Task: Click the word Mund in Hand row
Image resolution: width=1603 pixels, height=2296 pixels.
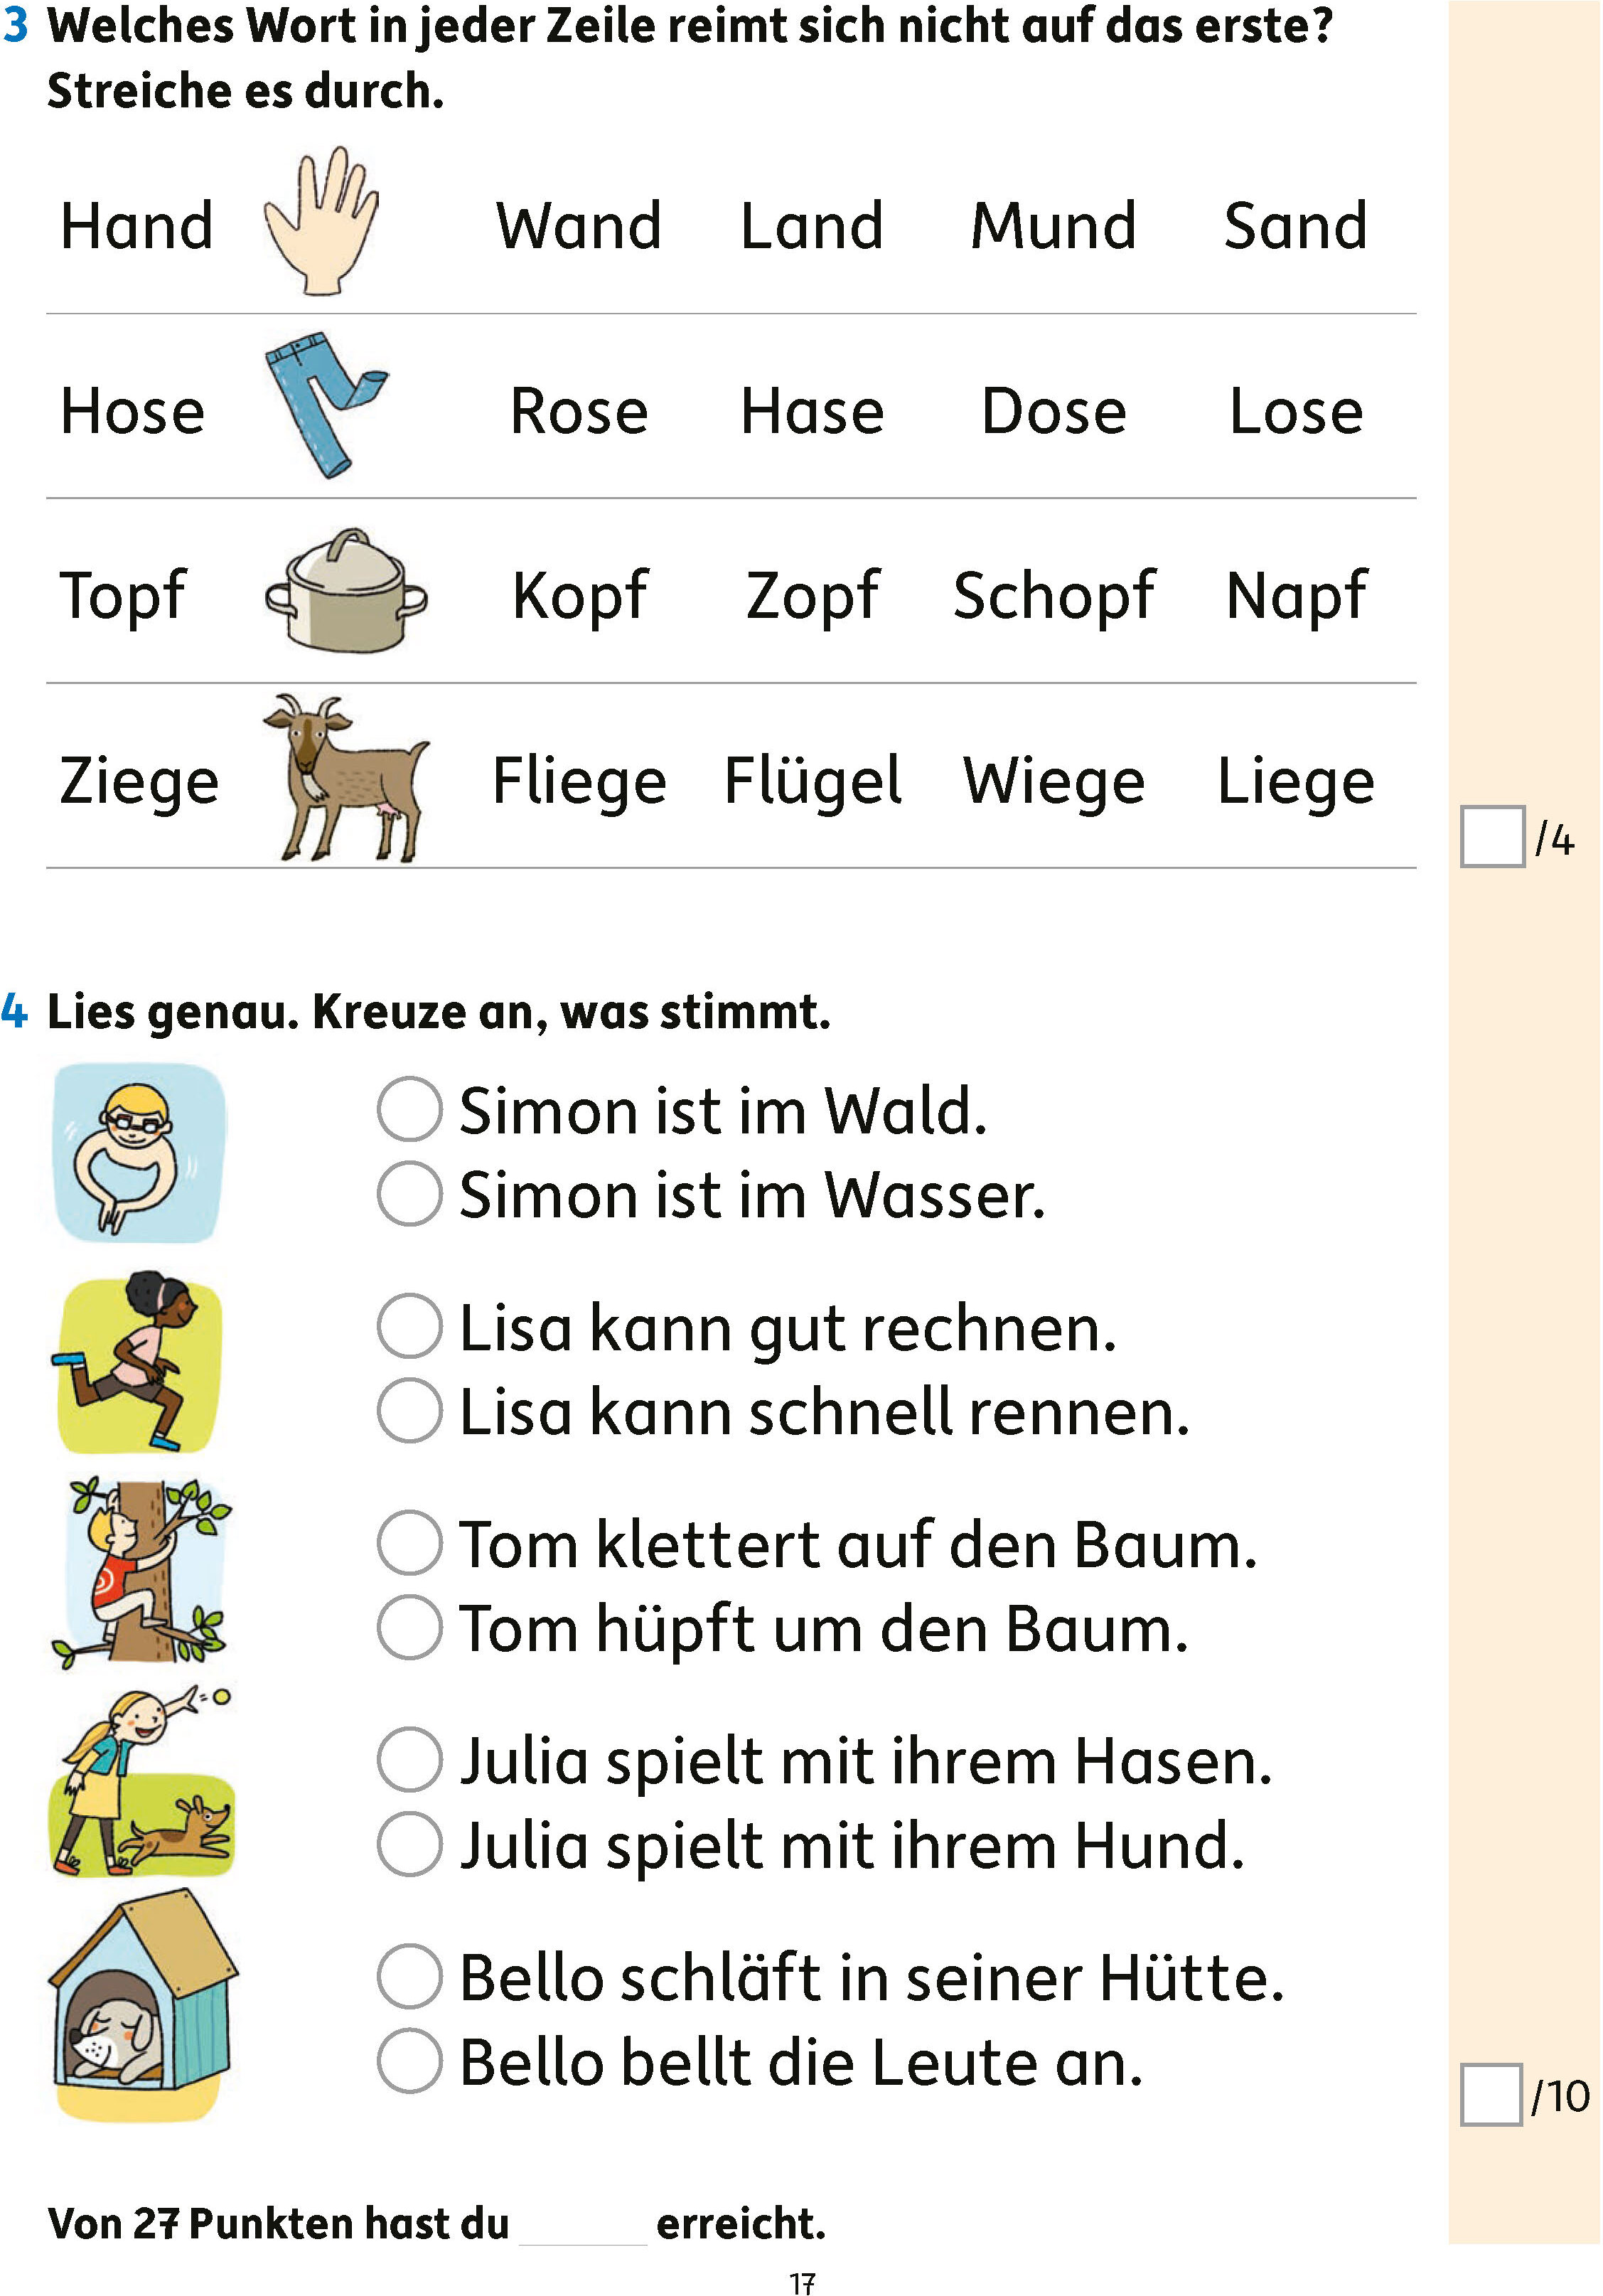Action: click(x=1053, y=226)
